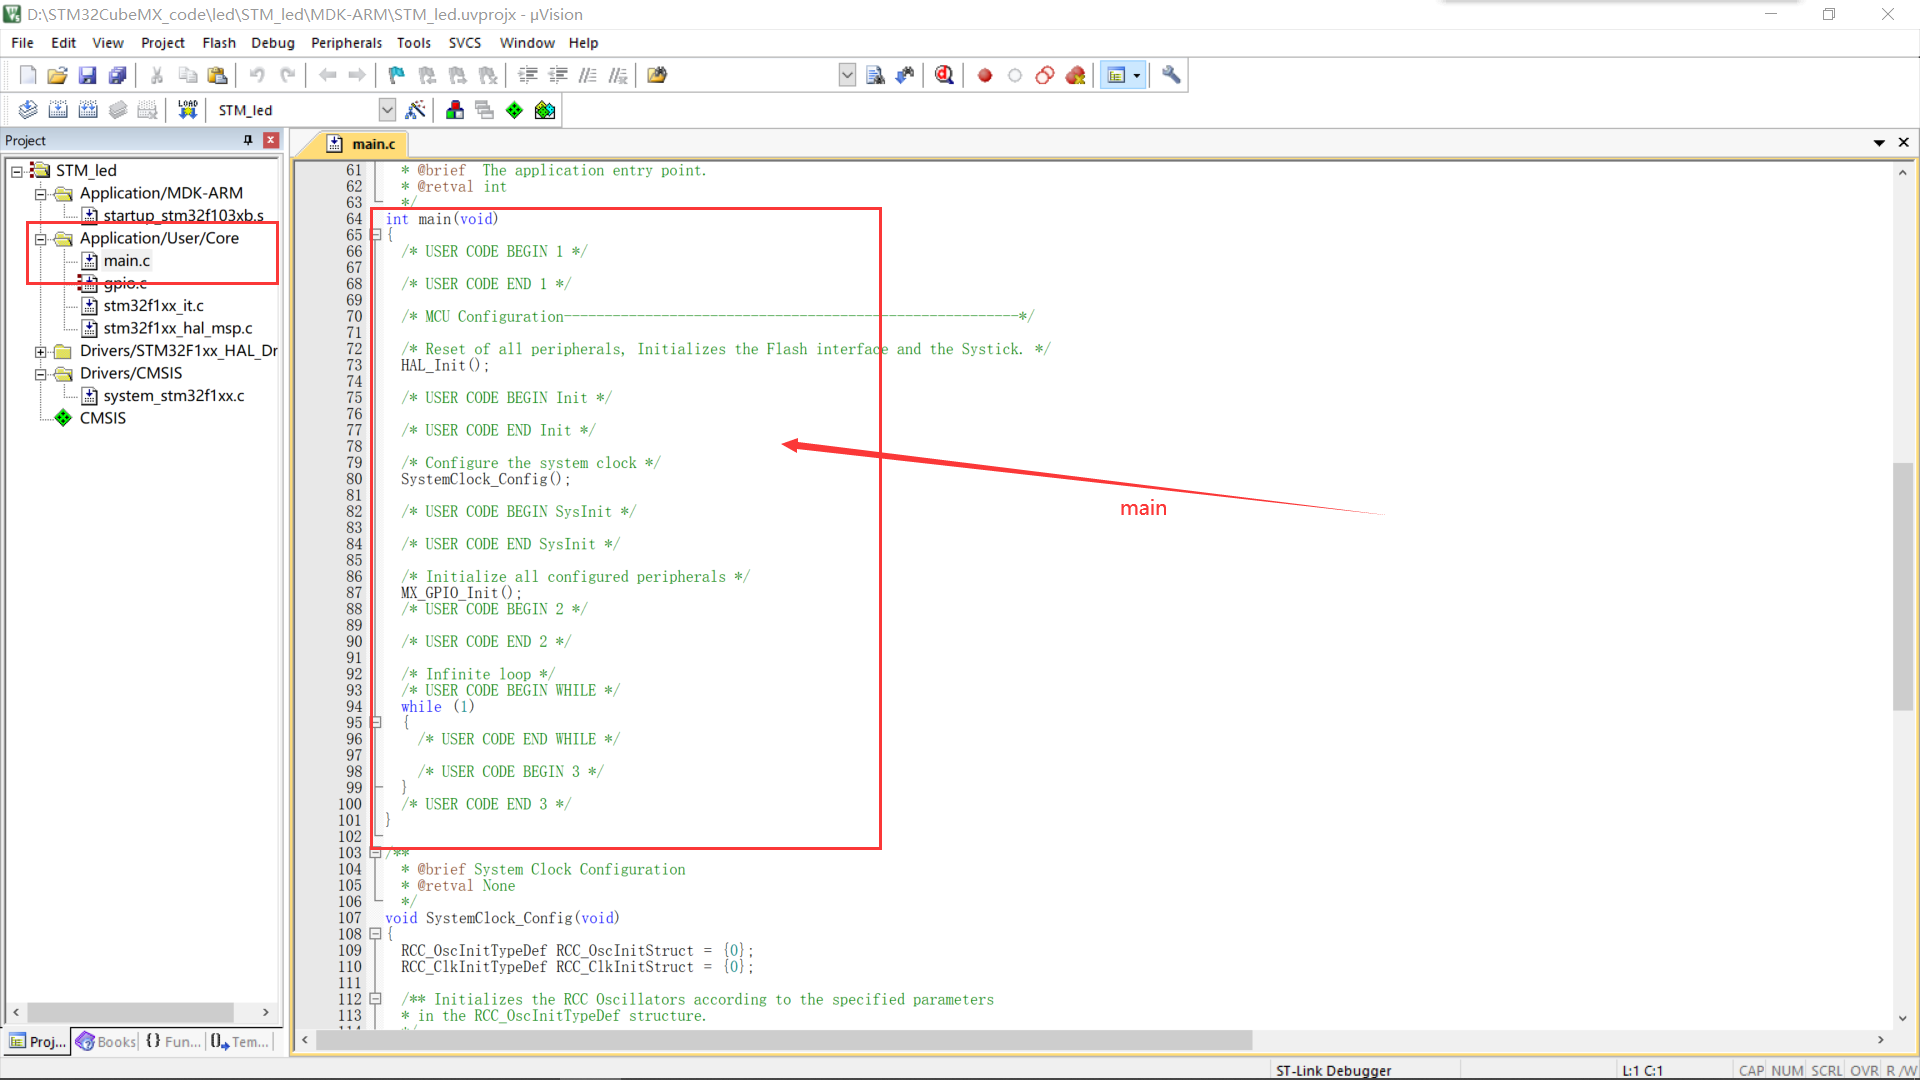Click the Download LOAD icon
1920x1080 pixels.
coord(187,110)
